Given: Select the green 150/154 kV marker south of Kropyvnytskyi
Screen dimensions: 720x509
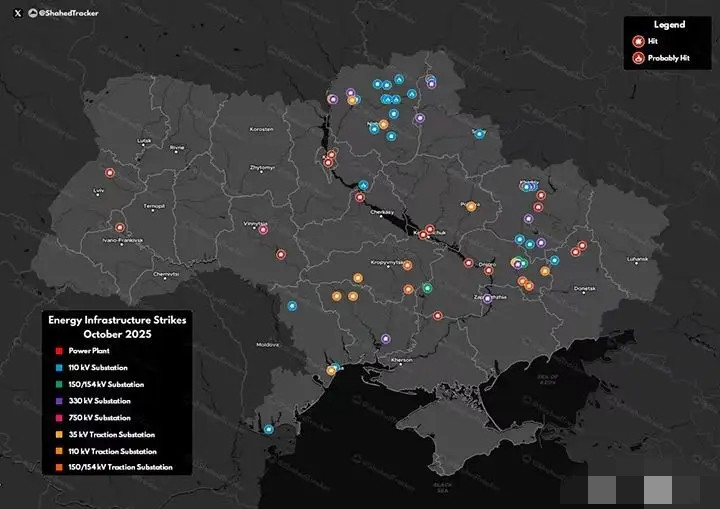Looking at the screenshot, I should point(428,288).
